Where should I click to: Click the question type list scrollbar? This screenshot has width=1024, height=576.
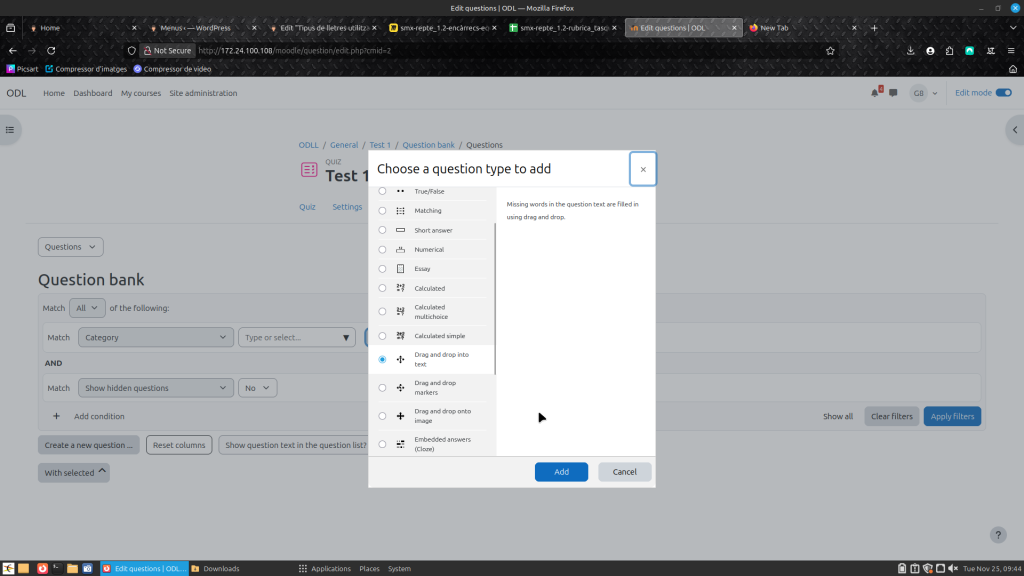pos(495,300)
